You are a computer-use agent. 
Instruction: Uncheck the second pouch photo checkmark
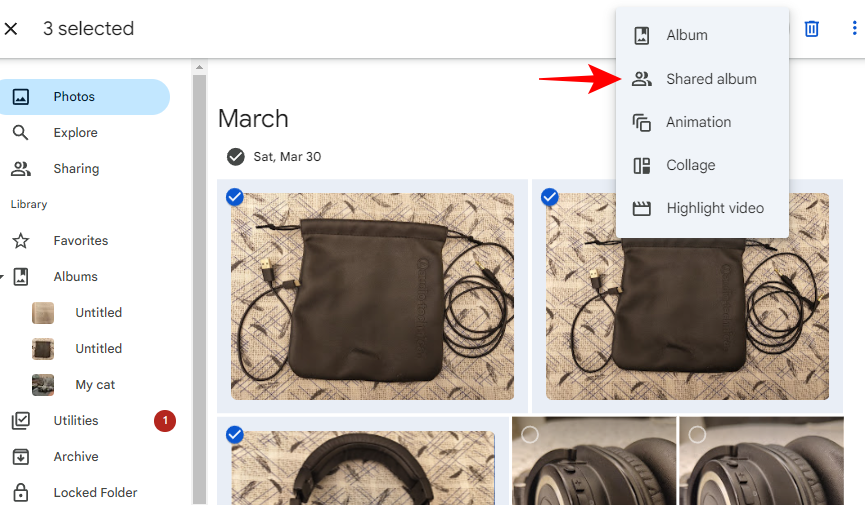coord(549,197)
